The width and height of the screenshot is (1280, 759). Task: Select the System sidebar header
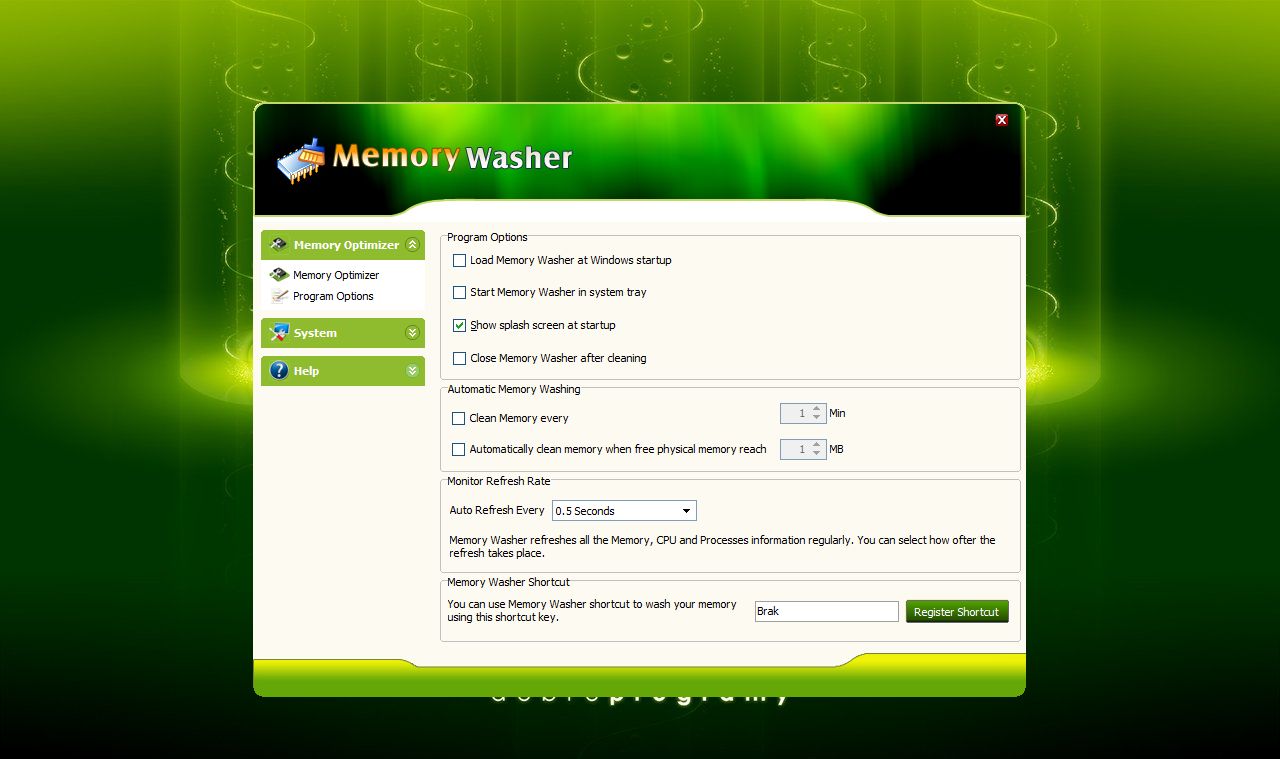[343, 333]
